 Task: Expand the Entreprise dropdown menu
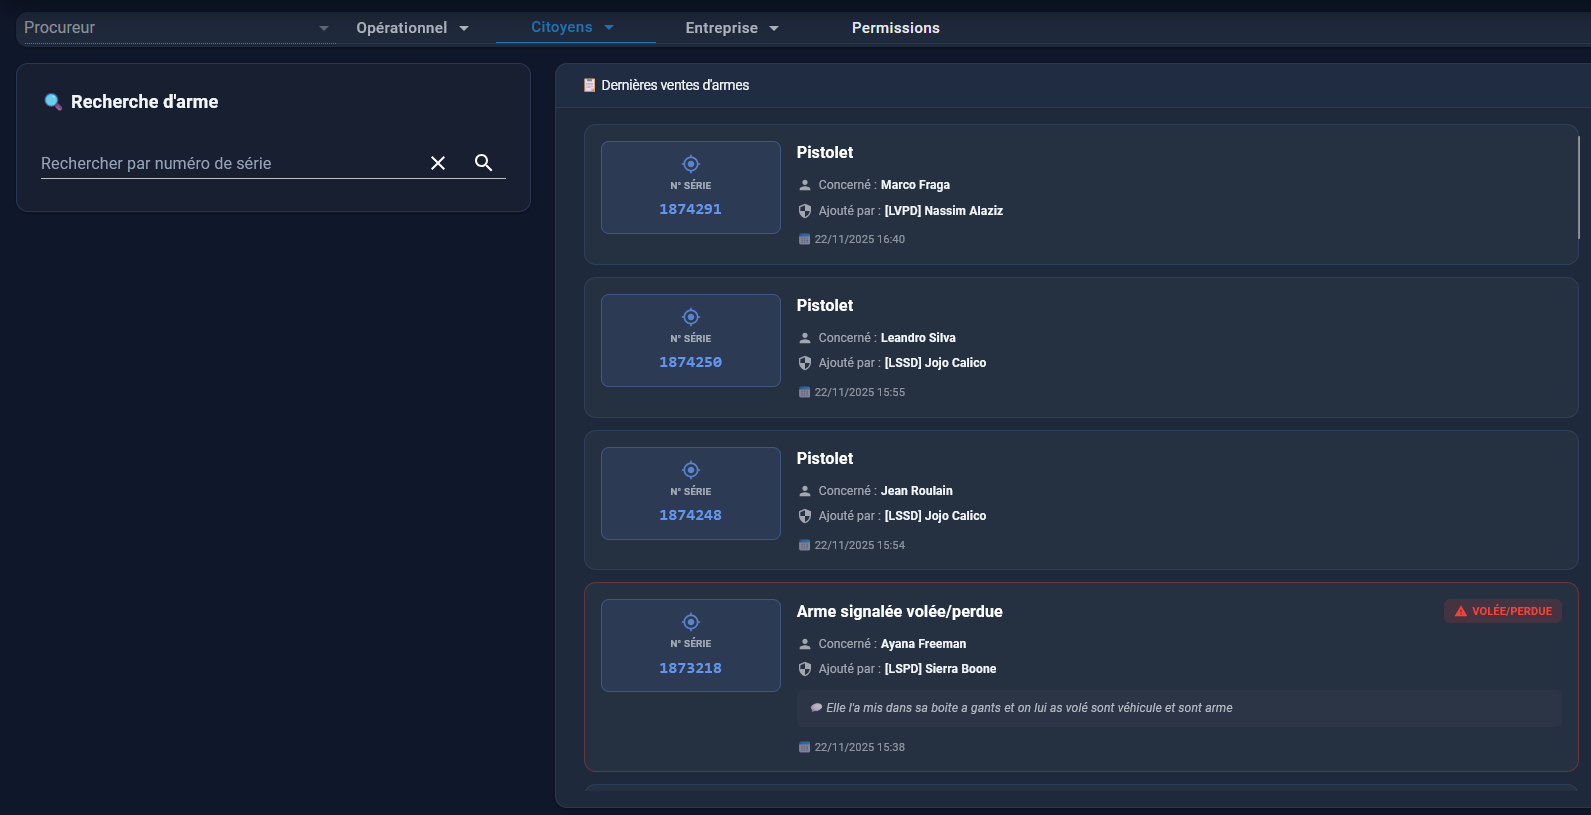tap(731, 28)
